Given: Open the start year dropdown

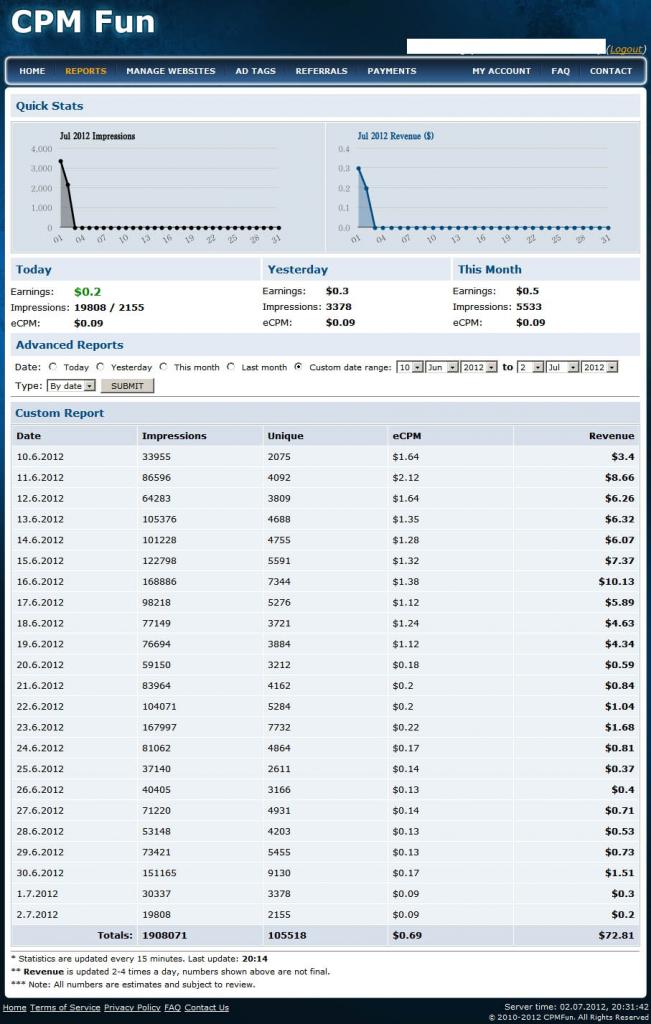Looking at the screenshot, I should [x=479, y=367].
